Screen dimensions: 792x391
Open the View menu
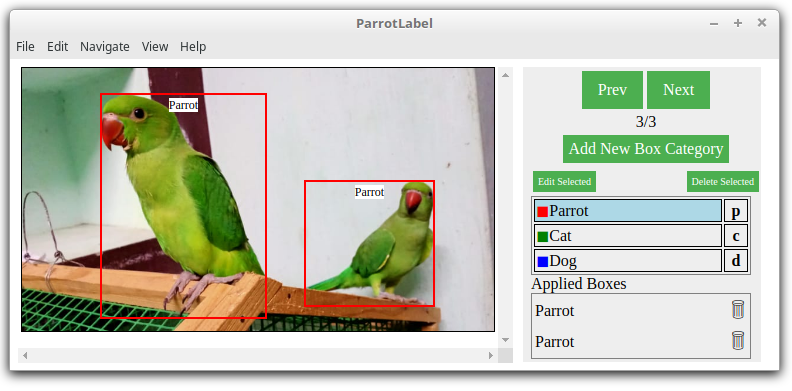click(x=155, y=46)
